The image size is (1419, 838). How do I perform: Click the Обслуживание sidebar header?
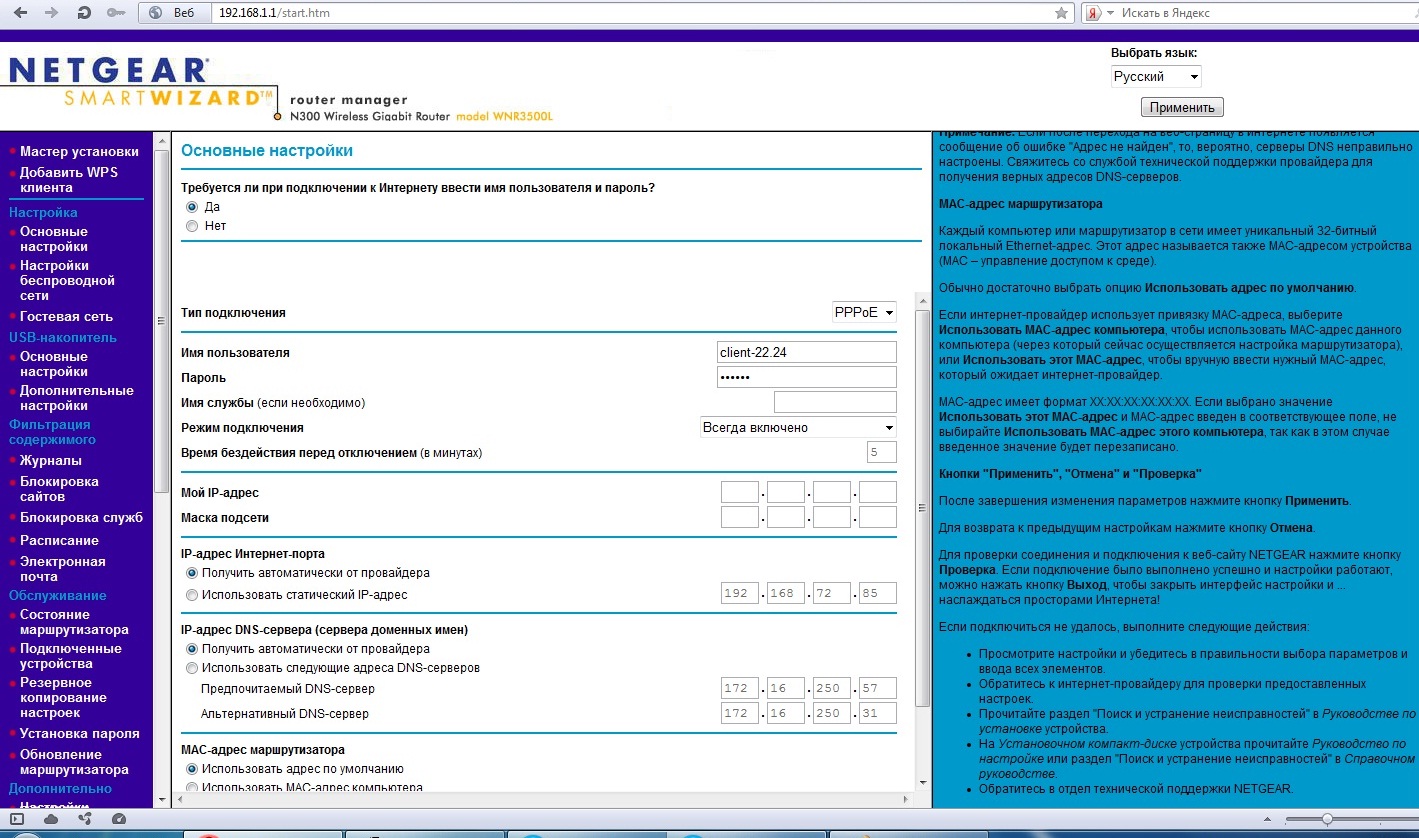coord(57,595)
